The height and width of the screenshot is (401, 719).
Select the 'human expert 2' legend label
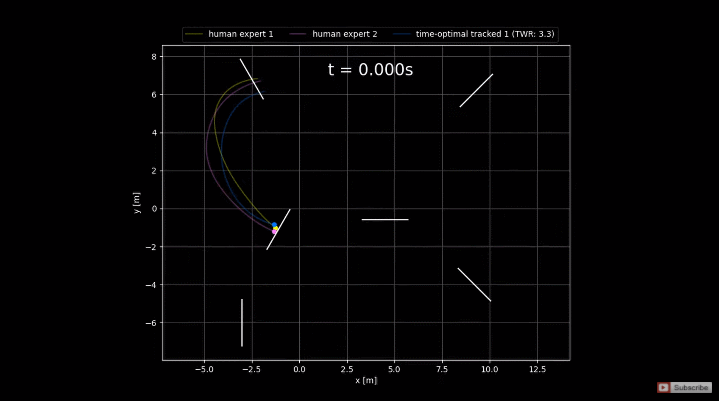click(x=345, y=34)
